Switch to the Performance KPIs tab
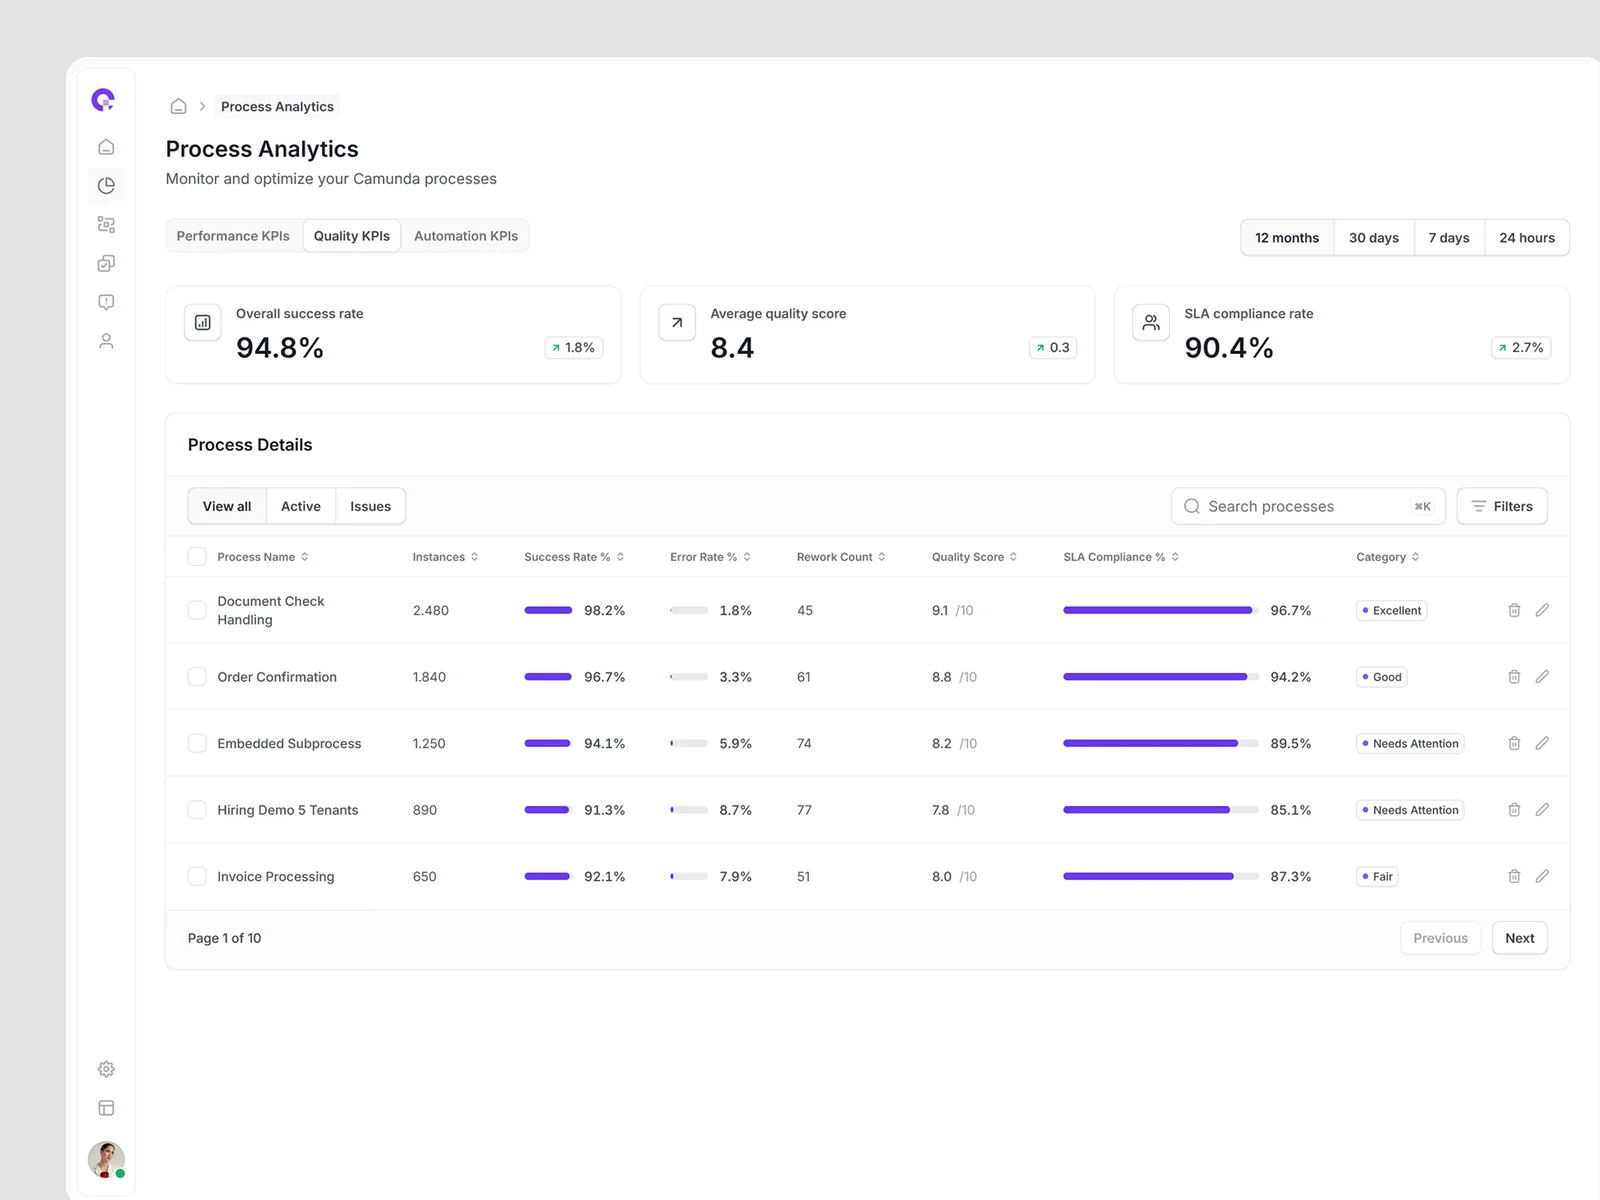Image resolution: width=1600 pixels, height=1200 pixels. click(233, 236)
